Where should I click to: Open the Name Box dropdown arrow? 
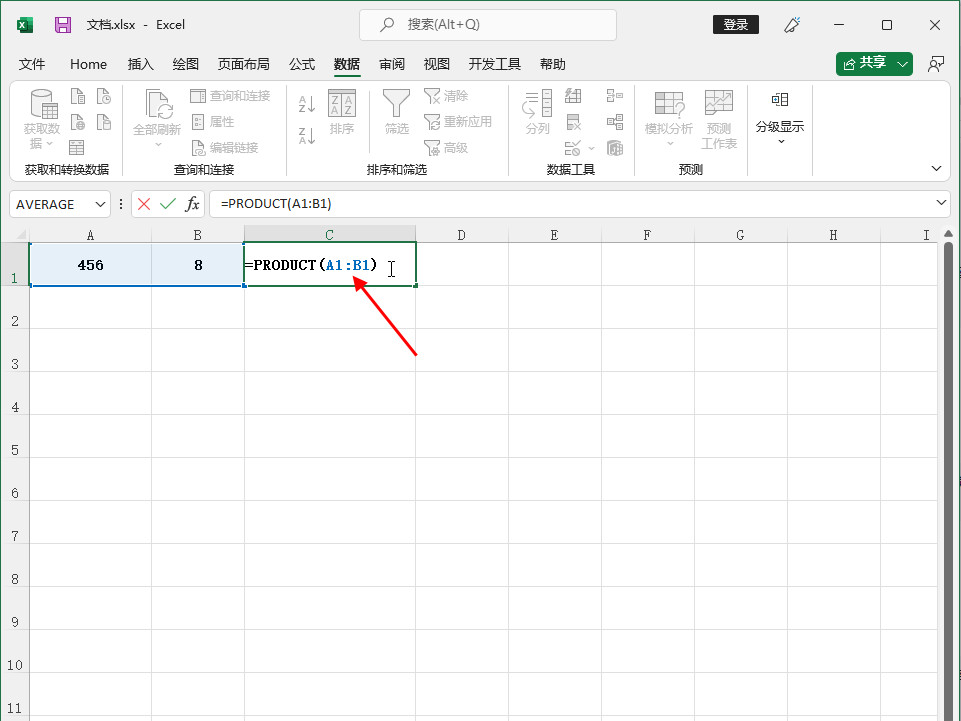[x=100, y=204]
